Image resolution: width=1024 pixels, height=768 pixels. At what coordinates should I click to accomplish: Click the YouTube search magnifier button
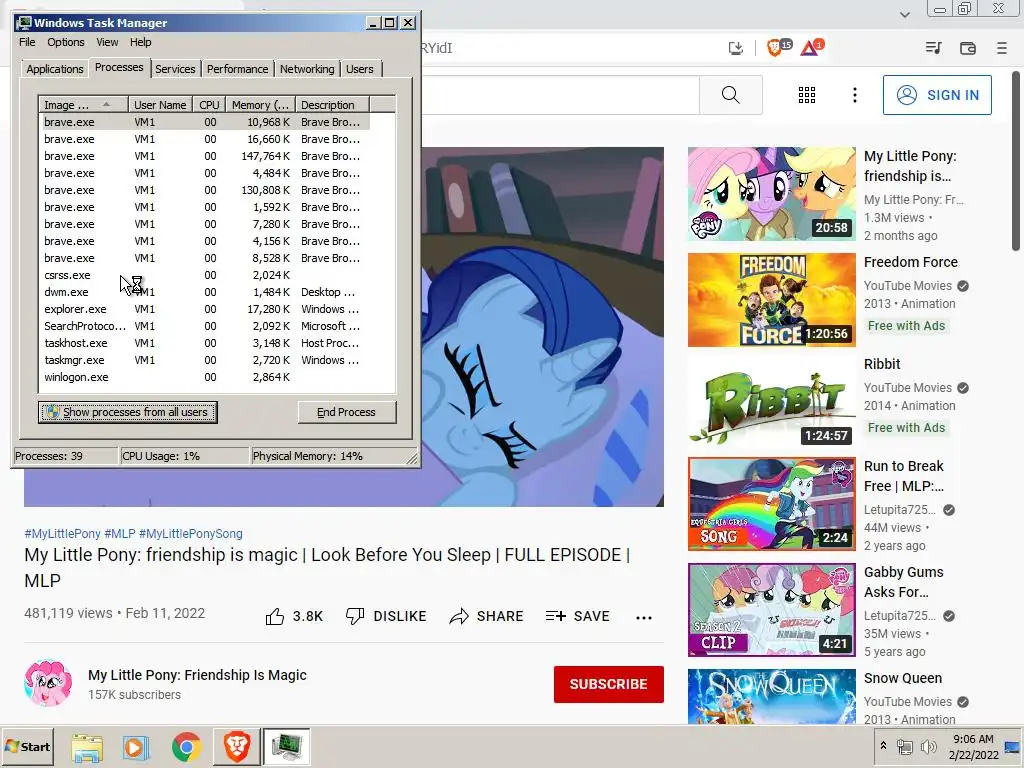click(x=731, y=95)
